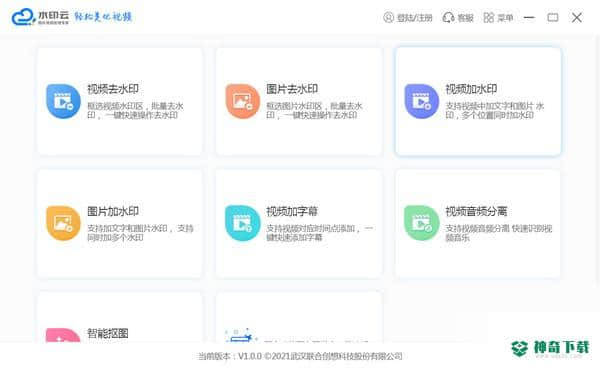Screen dimensions: 600x370
Task: Select the 图片去水印 title
Action: [292, 89]
